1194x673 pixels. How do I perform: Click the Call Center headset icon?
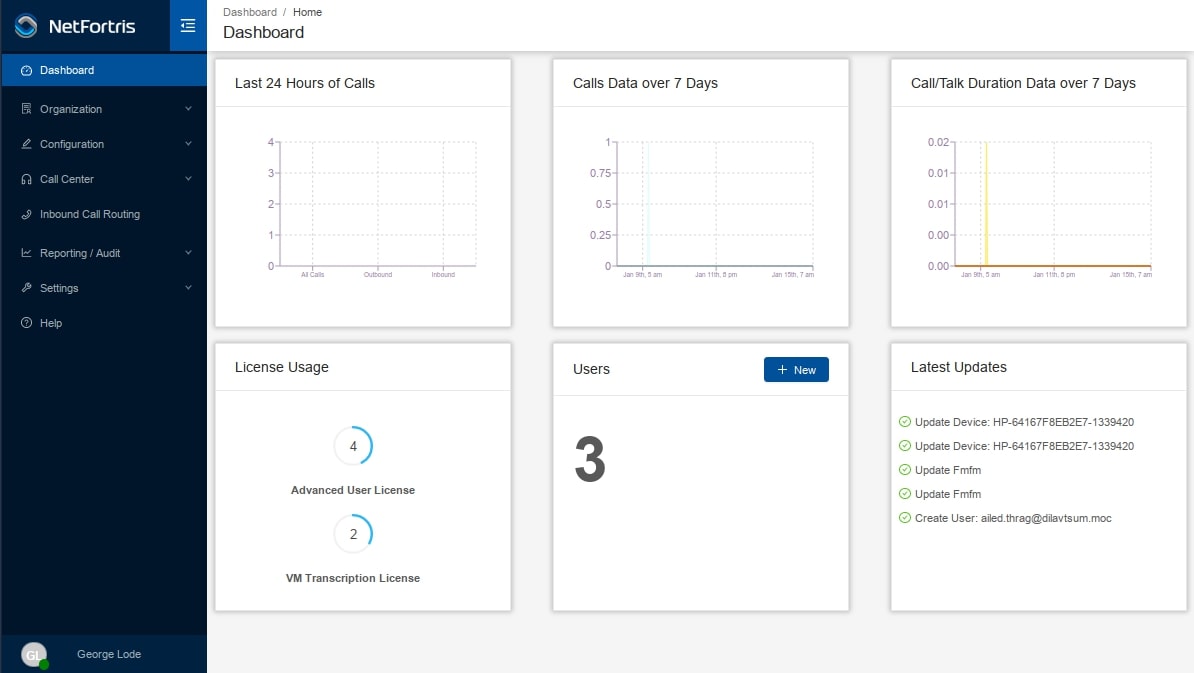coord(27,179)
